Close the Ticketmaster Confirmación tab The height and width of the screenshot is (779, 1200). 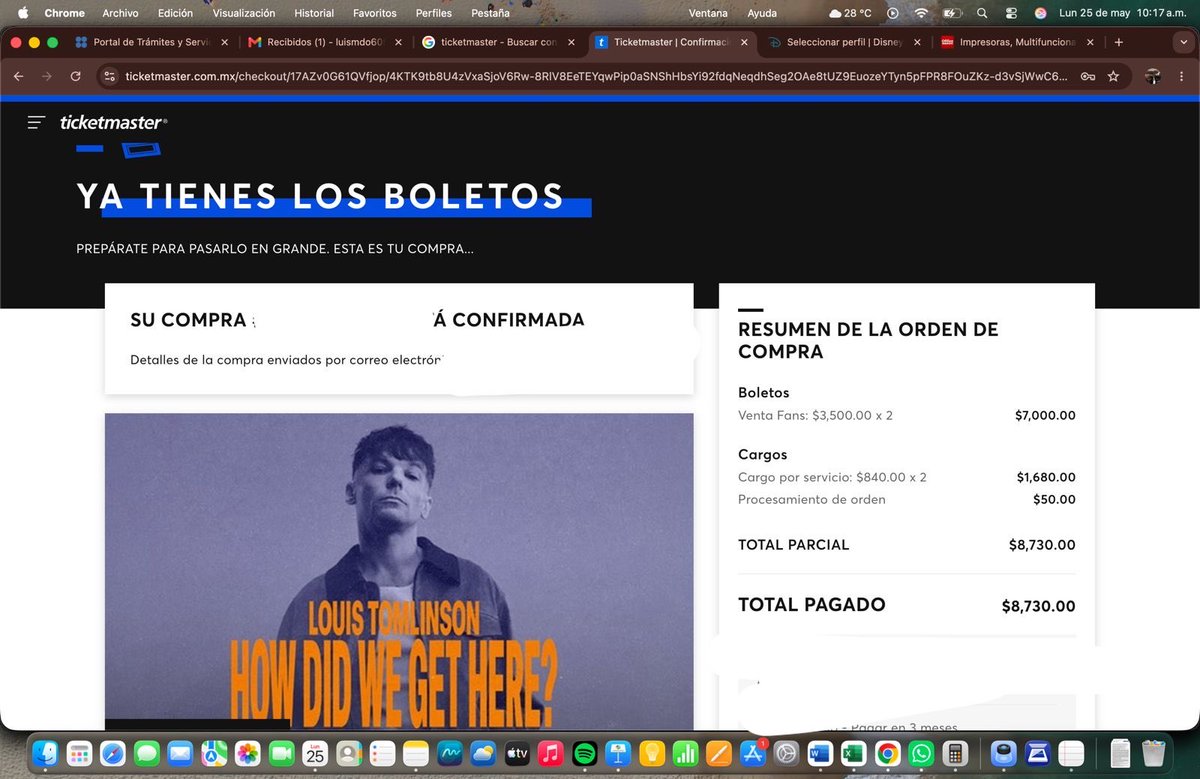[x=744, y=42]
